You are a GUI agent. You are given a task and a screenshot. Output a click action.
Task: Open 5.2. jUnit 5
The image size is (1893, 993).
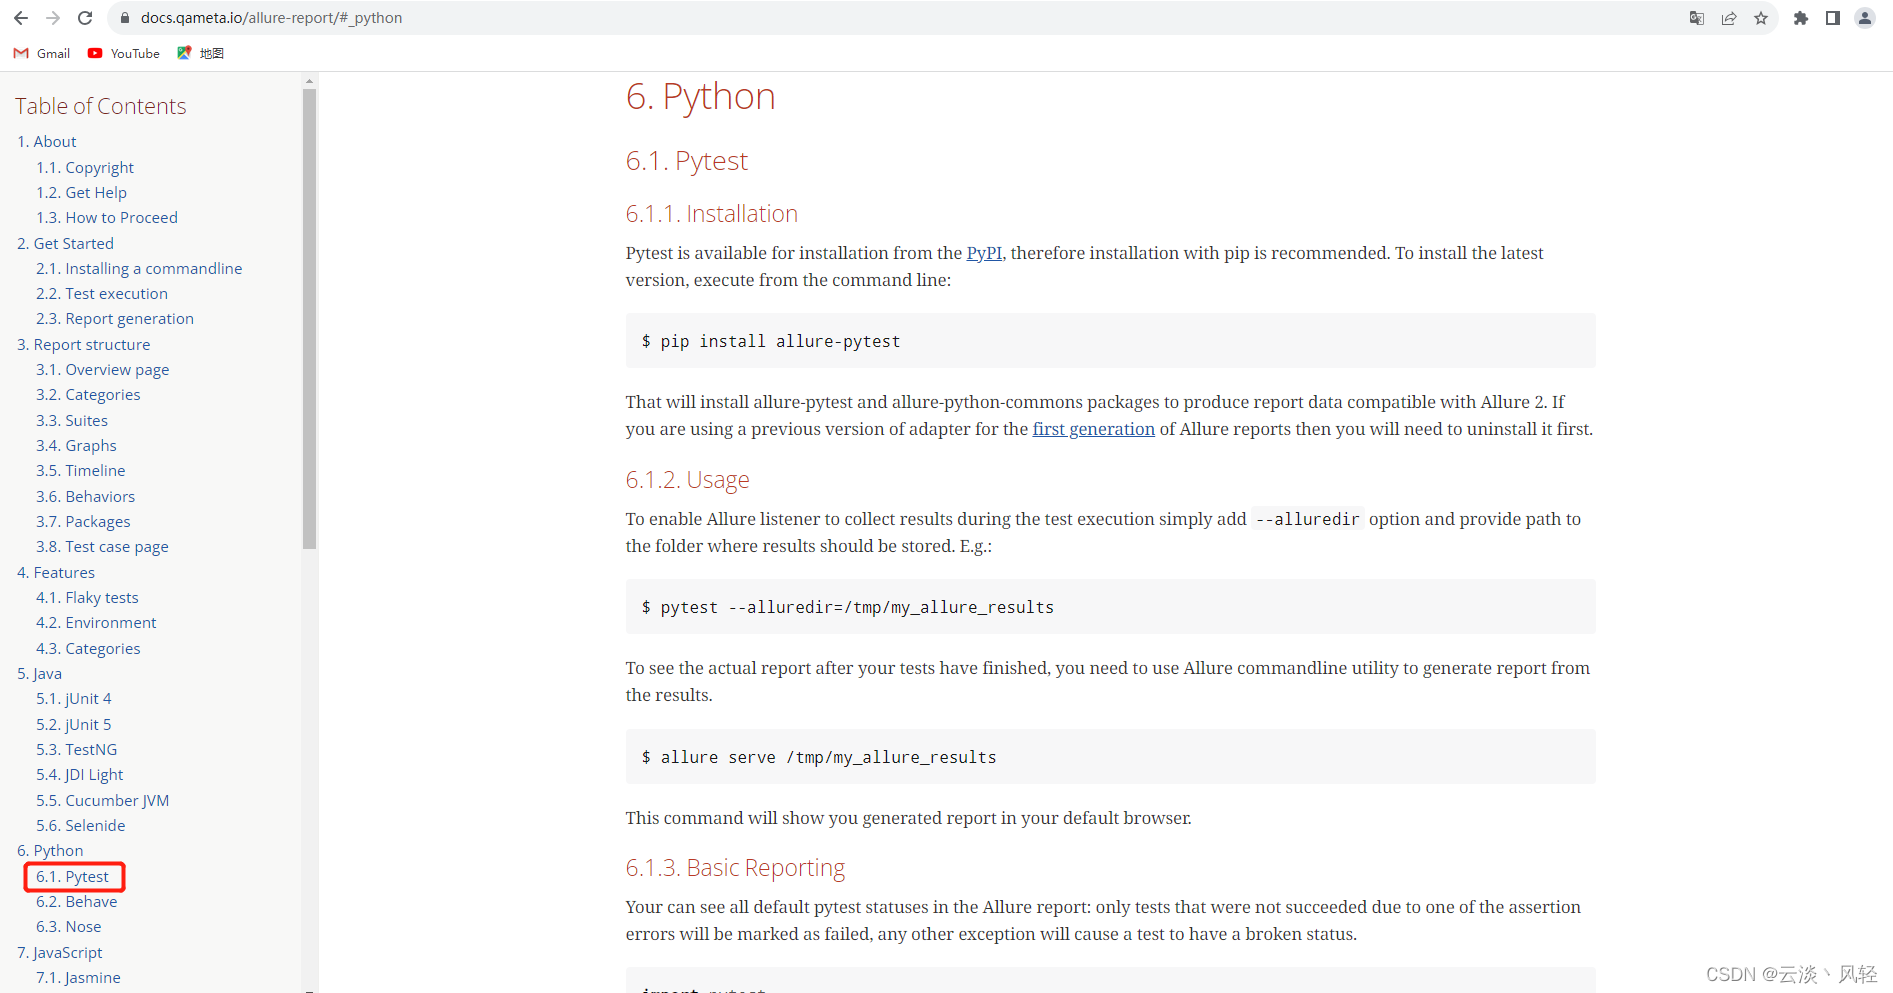click(x=73, y=725)
